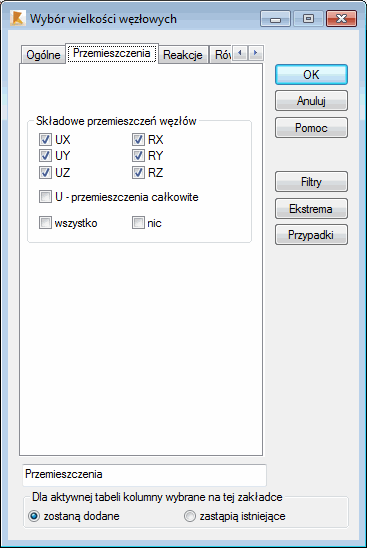Enable U - przemieszczenia całkowite checkbox
Viewport: 367px width, 548px height.
45,197
